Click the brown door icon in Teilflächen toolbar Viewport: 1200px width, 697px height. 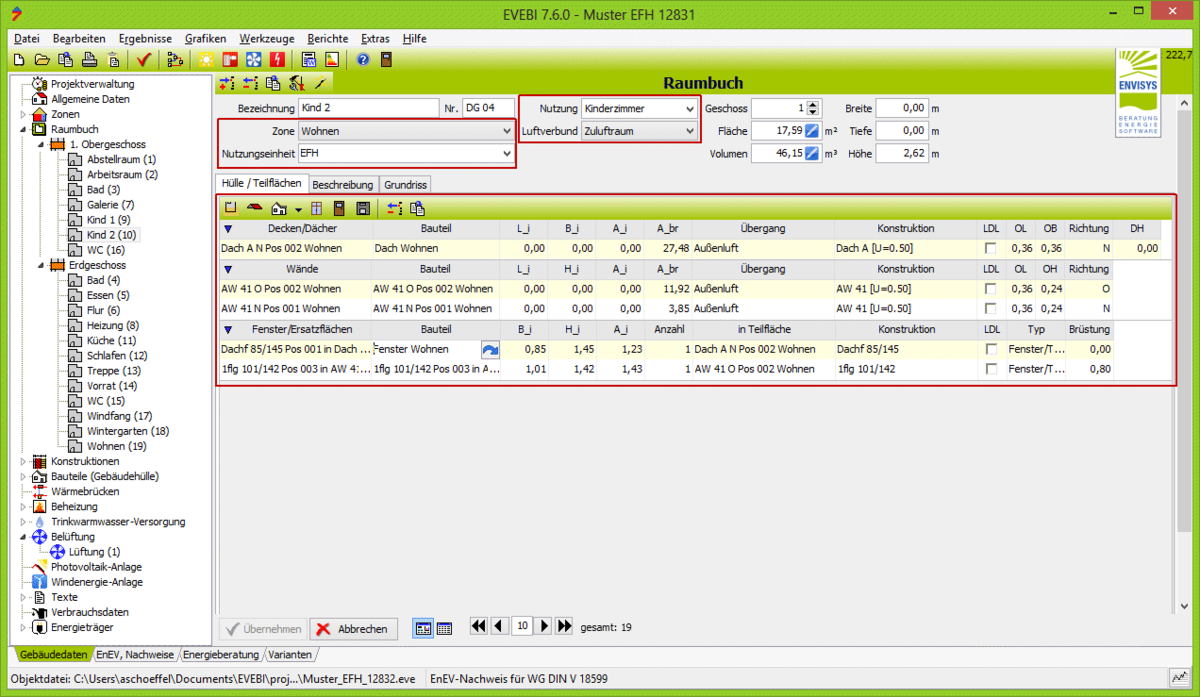pos(340,209)
